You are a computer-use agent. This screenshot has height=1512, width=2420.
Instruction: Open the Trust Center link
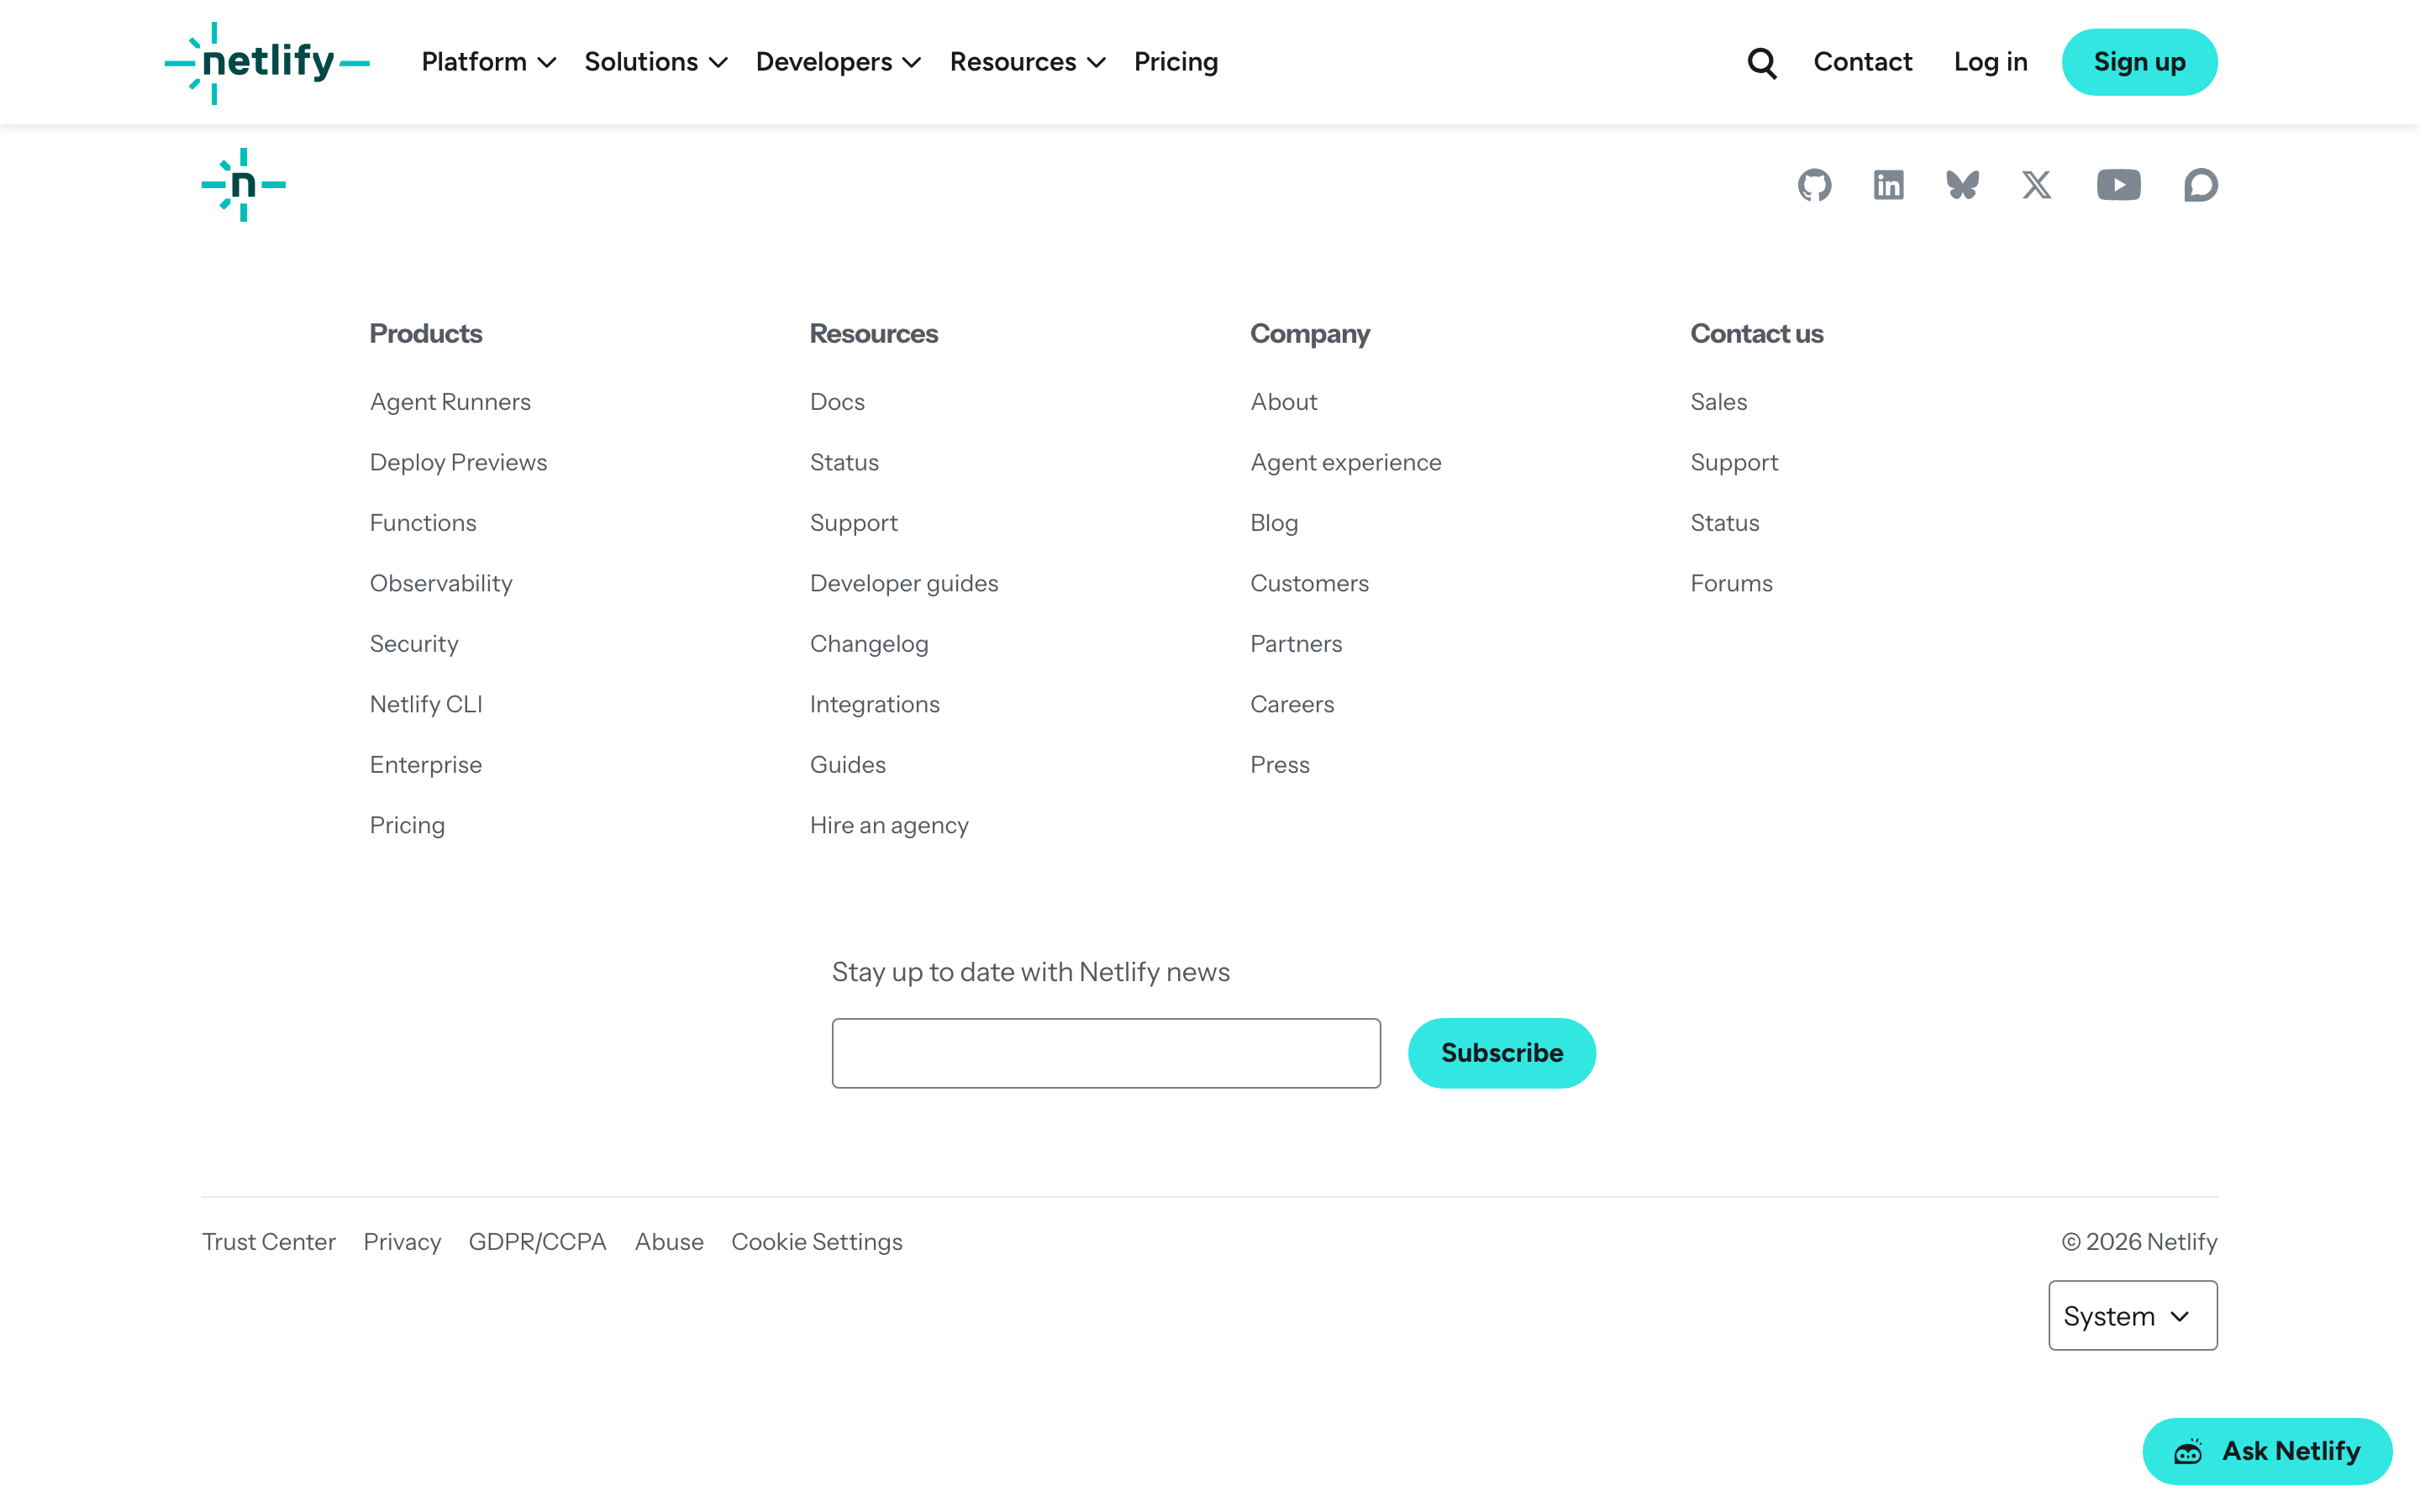[x=269, y=1242]
